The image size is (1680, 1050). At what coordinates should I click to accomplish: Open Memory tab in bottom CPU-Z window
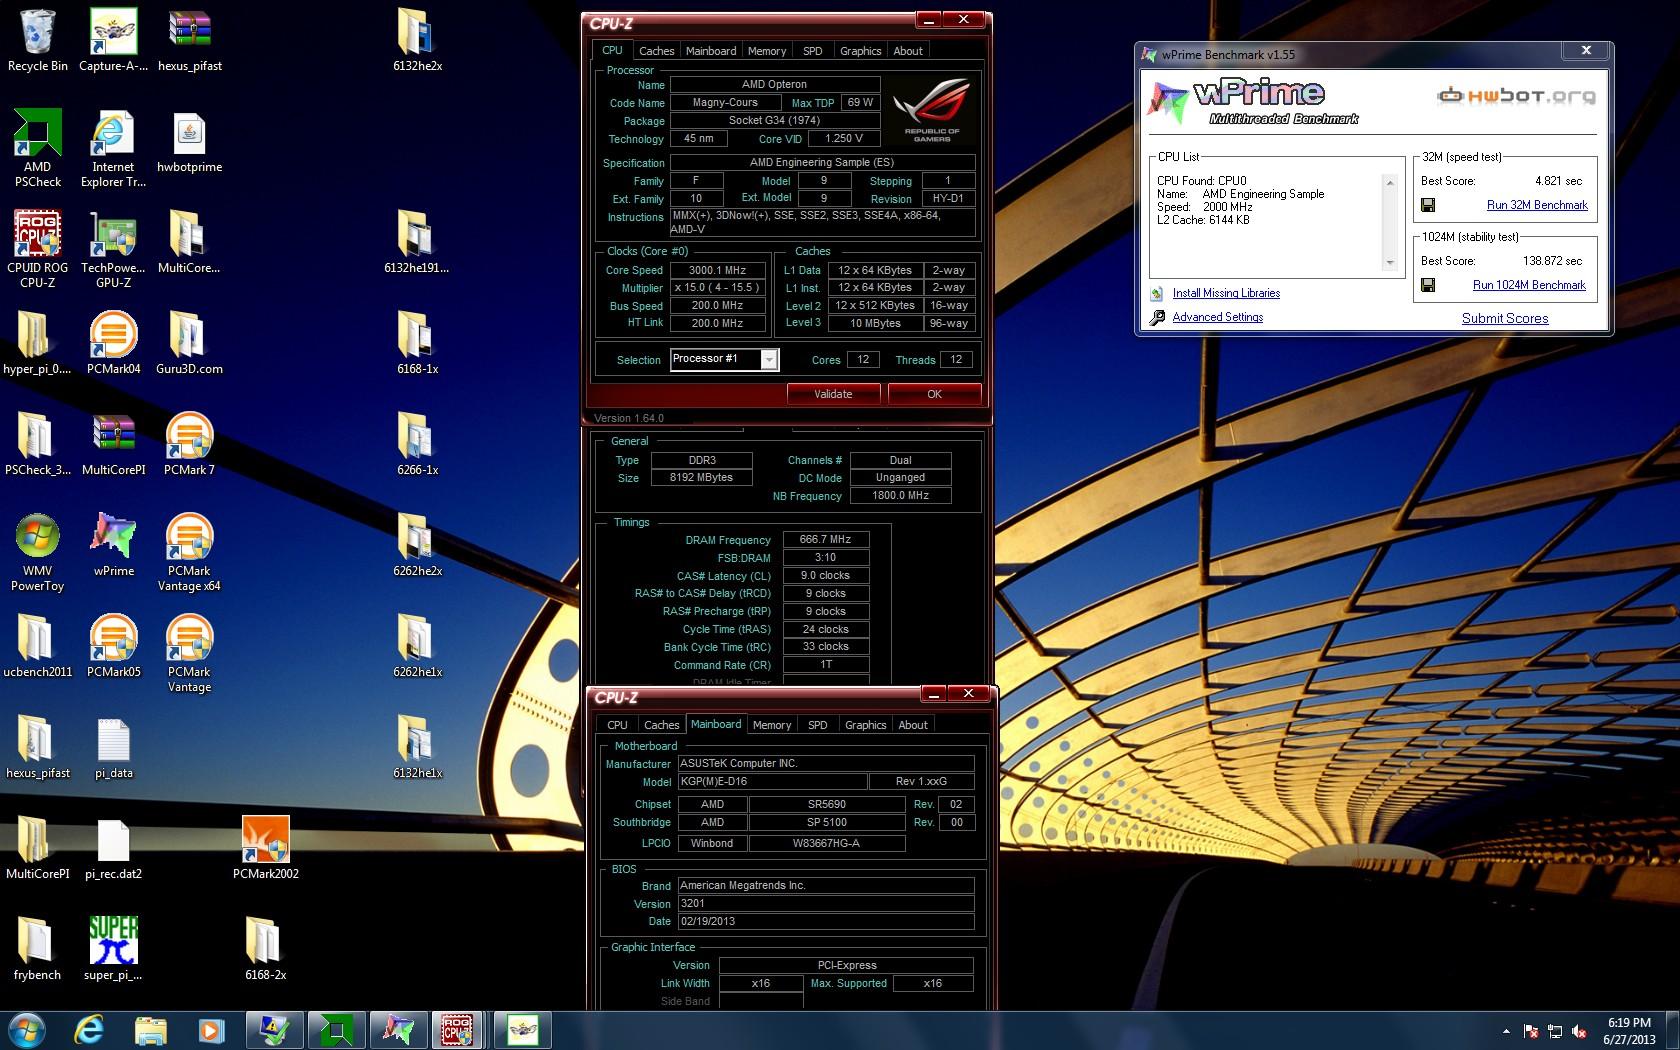(x=772, y=725)
